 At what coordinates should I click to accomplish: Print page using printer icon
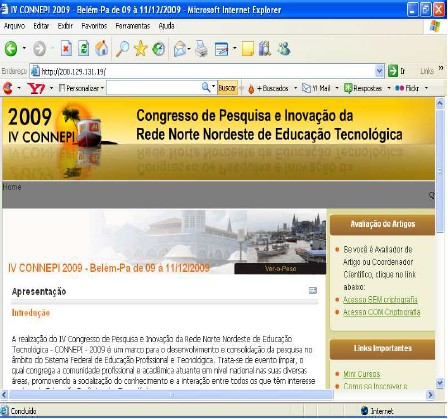point(201,49)
